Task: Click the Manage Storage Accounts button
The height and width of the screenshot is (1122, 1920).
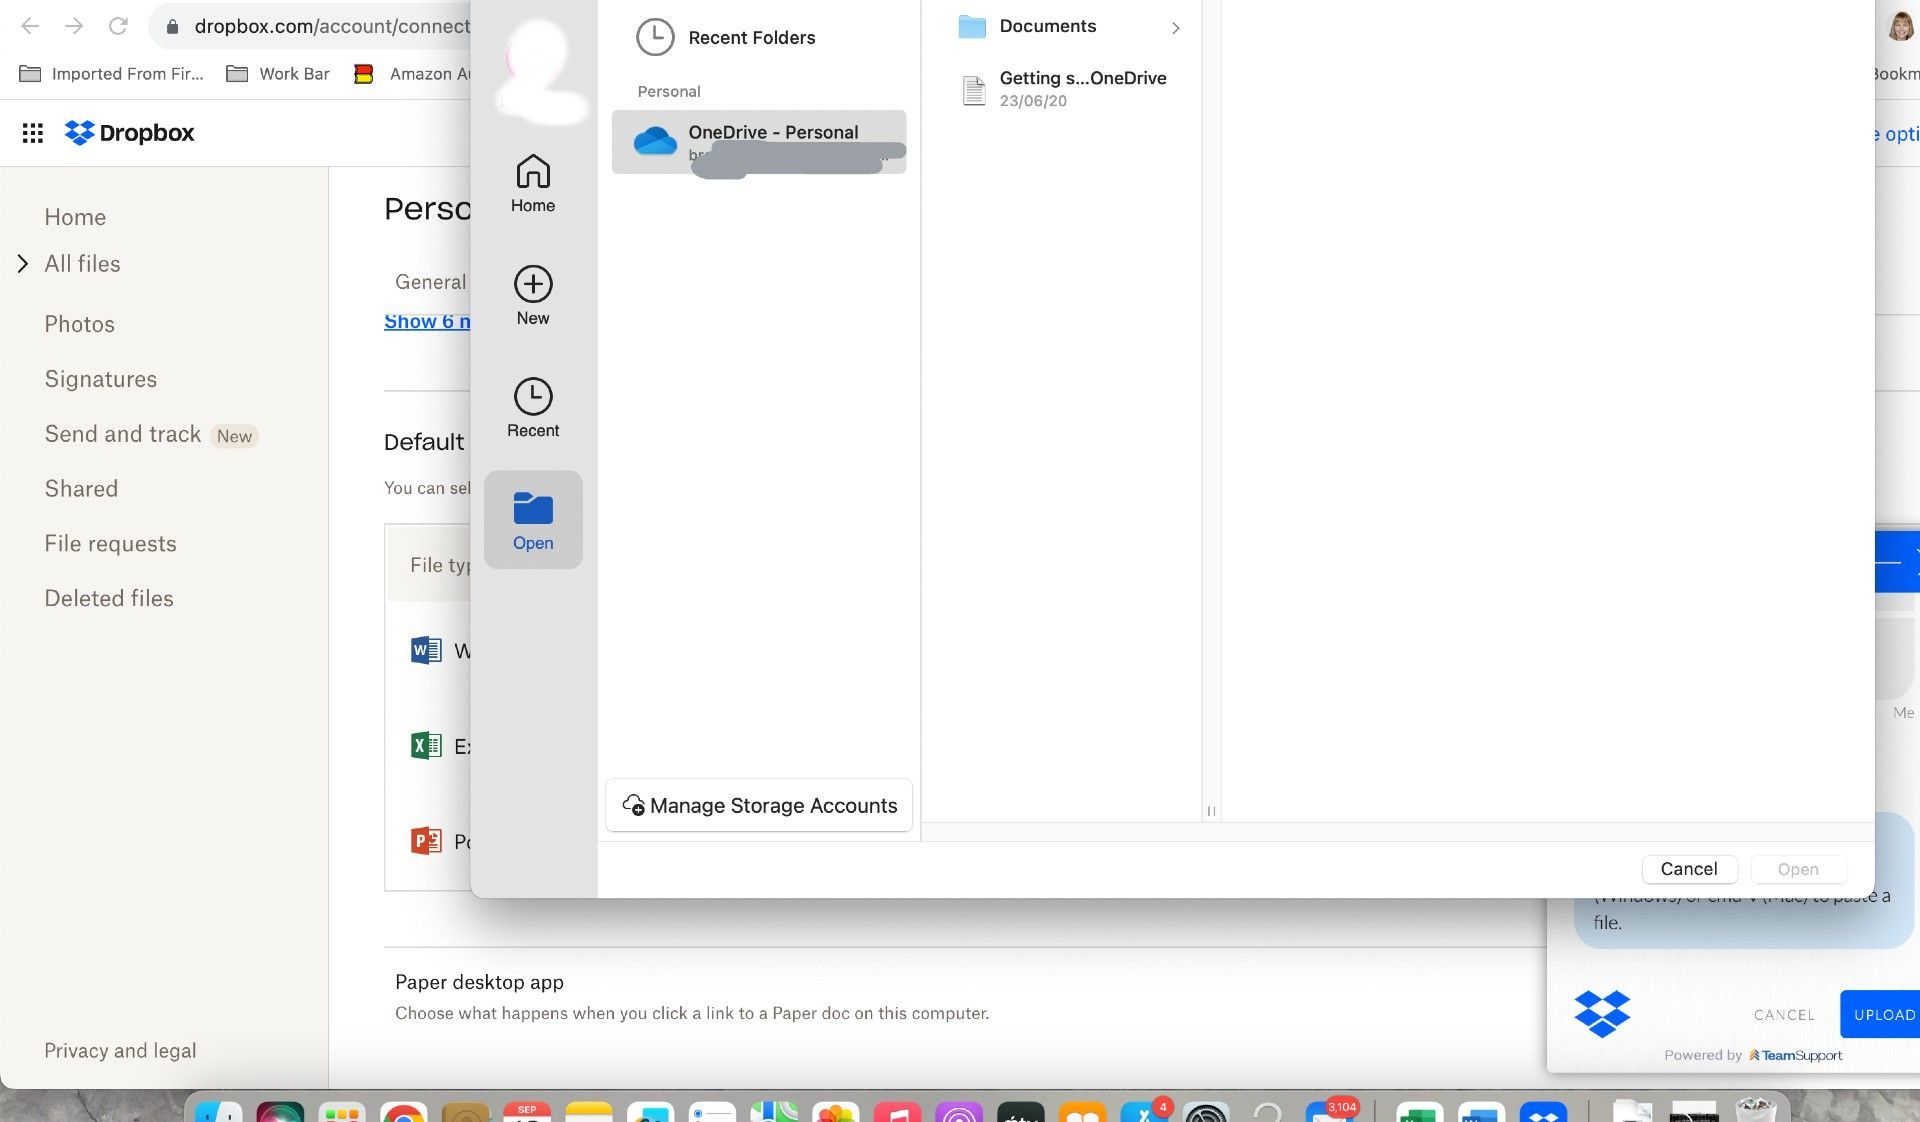Action: (758, 805)
